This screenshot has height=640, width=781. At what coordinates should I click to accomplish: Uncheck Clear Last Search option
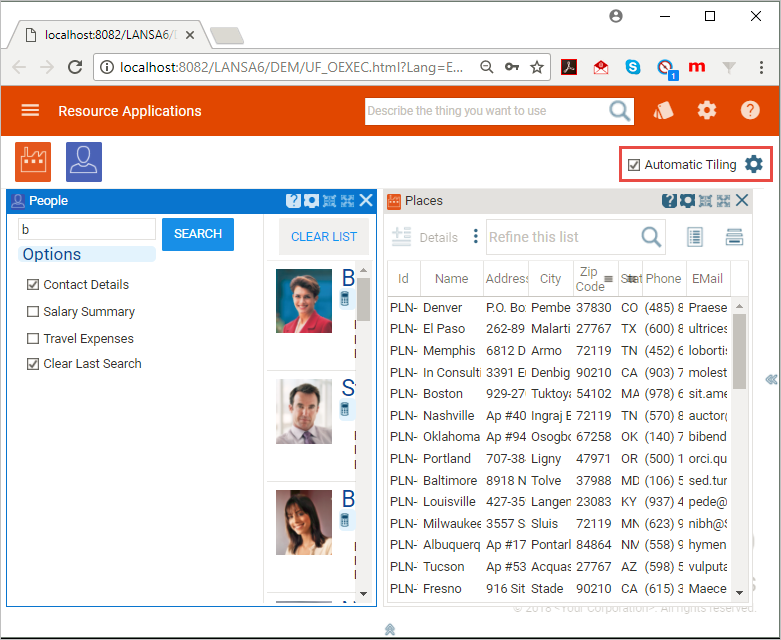click(33, 364)
